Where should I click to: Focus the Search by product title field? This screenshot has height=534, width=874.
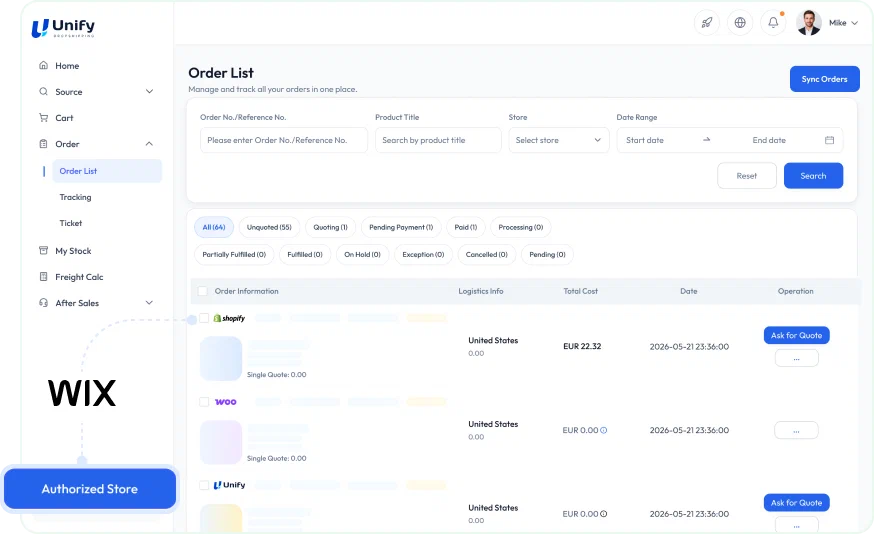(438, 140)
